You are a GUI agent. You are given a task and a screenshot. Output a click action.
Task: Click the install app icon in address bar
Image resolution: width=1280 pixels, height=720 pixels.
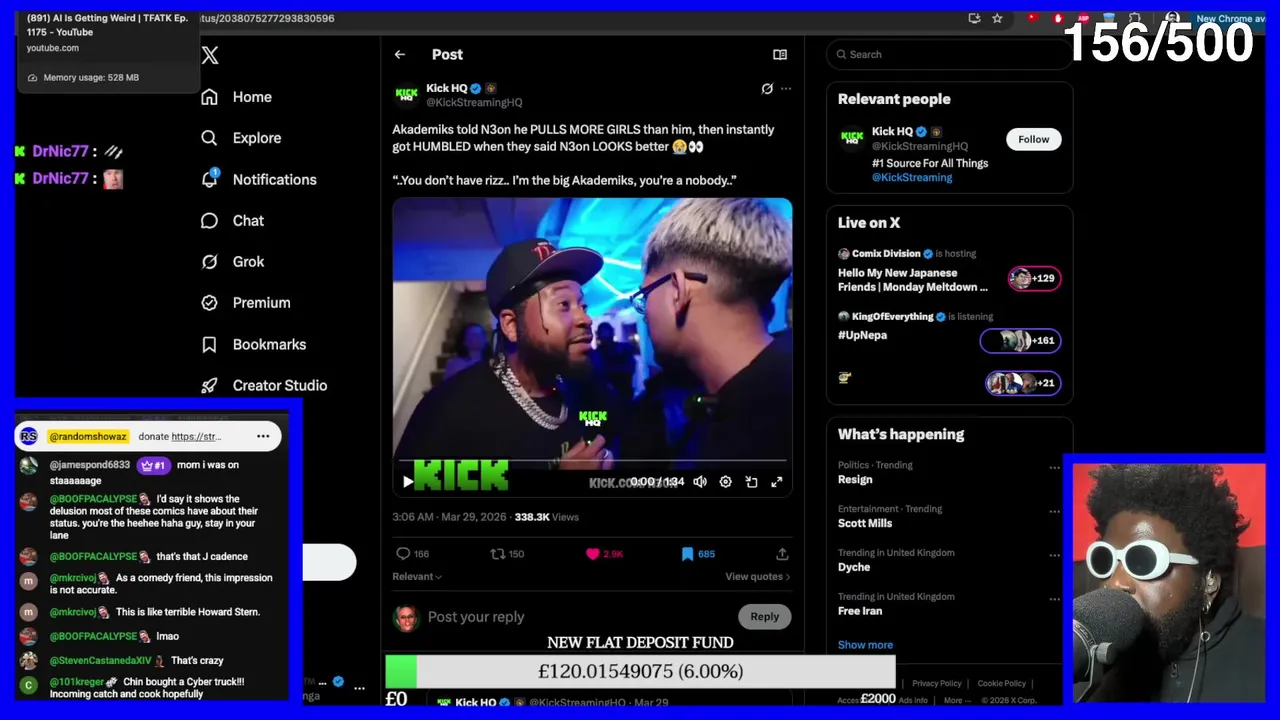pyautogui.click(x=974, y=18)
